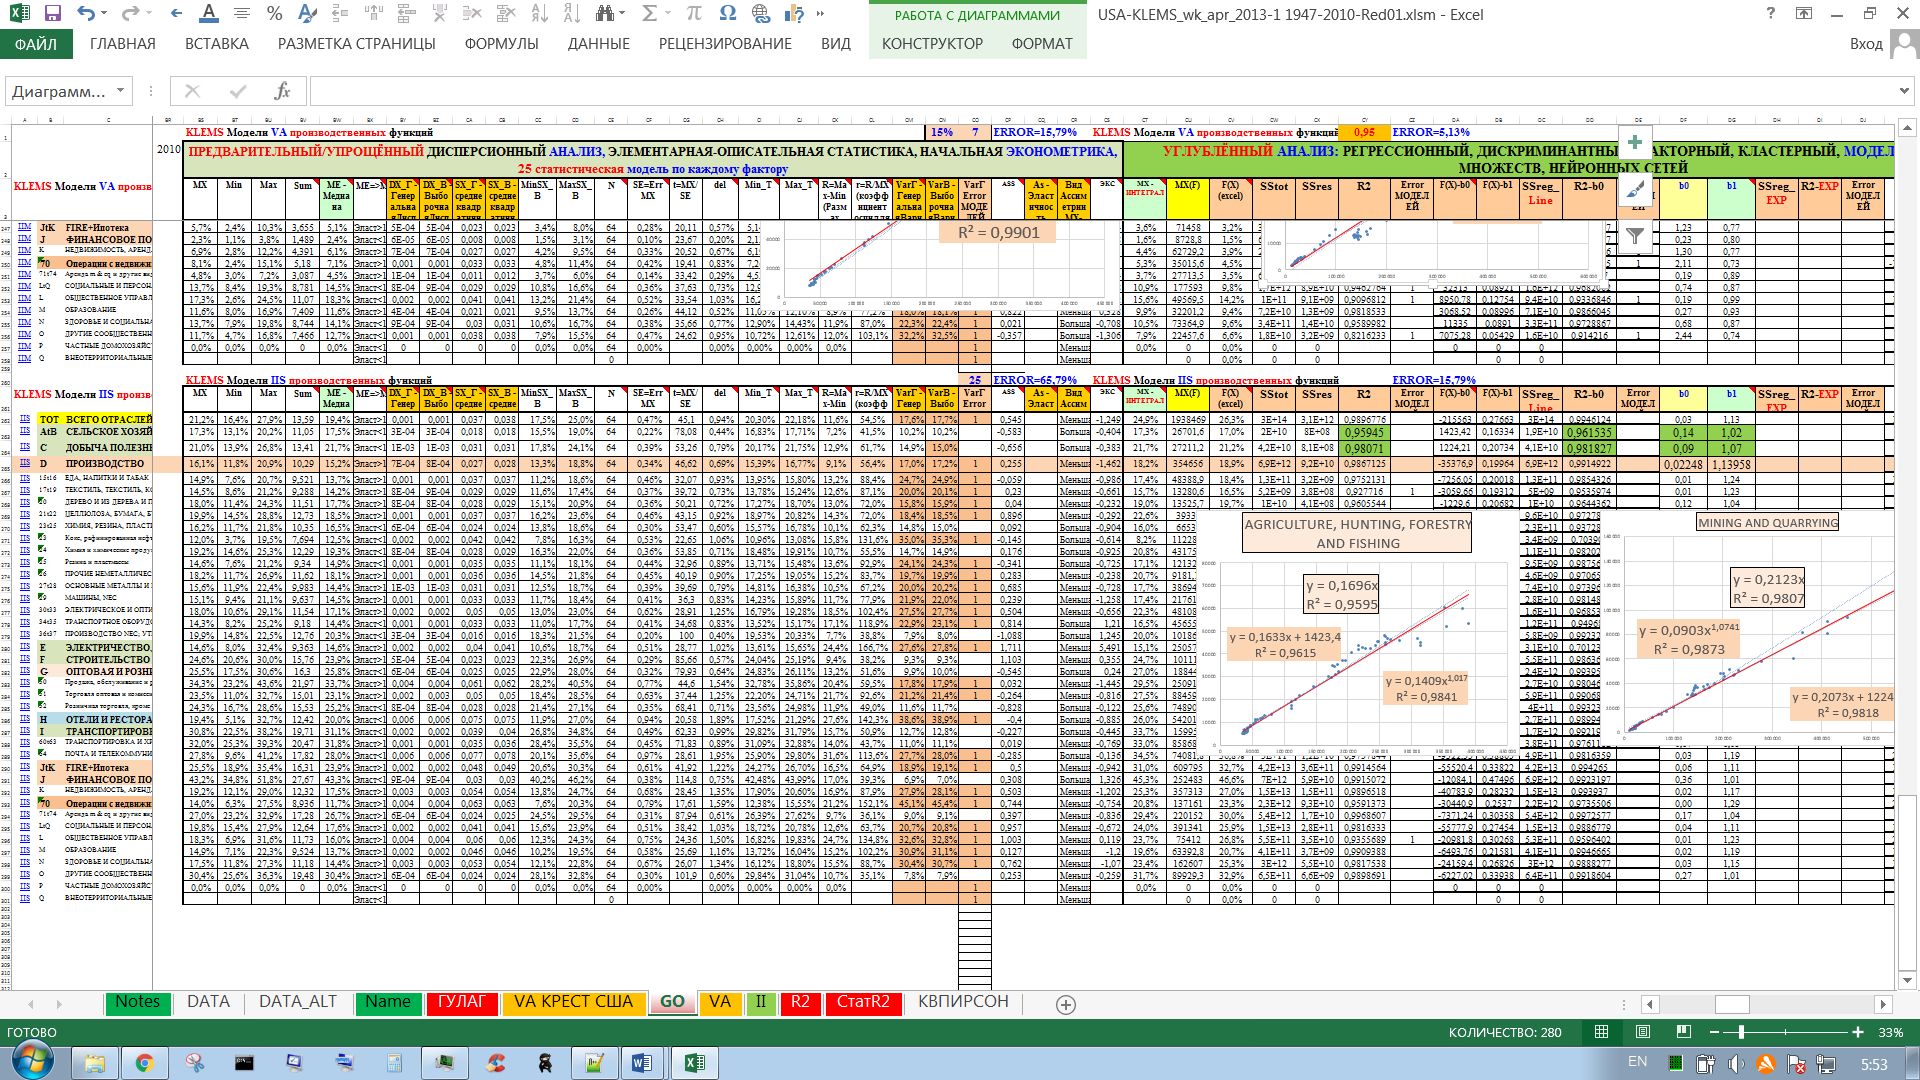The width and height of the screenshot is (1920, 1080).
Task: Click the Вход sign-in link
Action: pyautogui.click(x=1866, y=44)
